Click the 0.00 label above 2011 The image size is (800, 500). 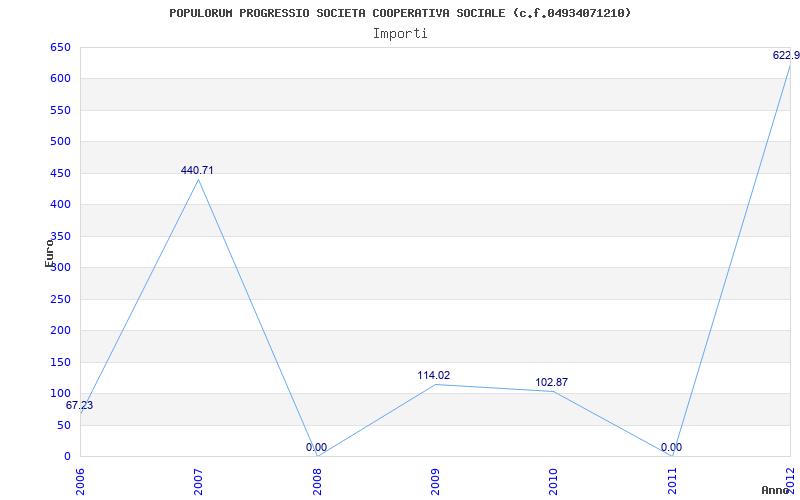(x=671, y=447)
